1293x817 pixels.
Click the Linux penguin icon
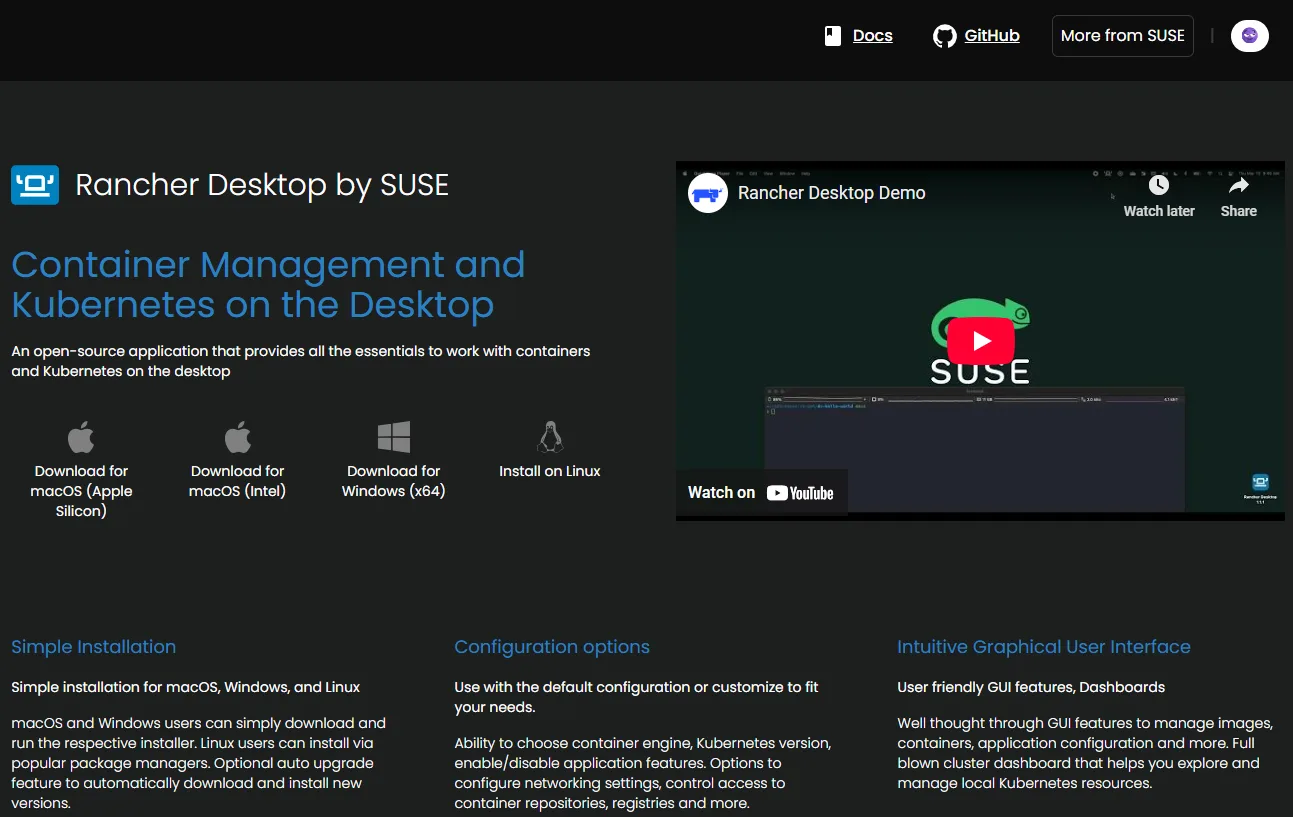(x=550, y=437)
